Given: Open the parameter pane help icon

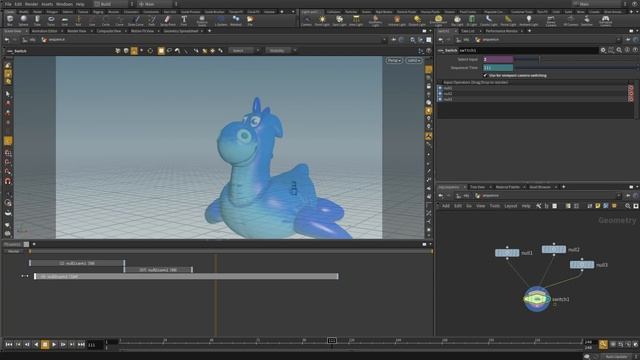Looking at the screenshot, I should pyautogui.click(x=636, y=50).
